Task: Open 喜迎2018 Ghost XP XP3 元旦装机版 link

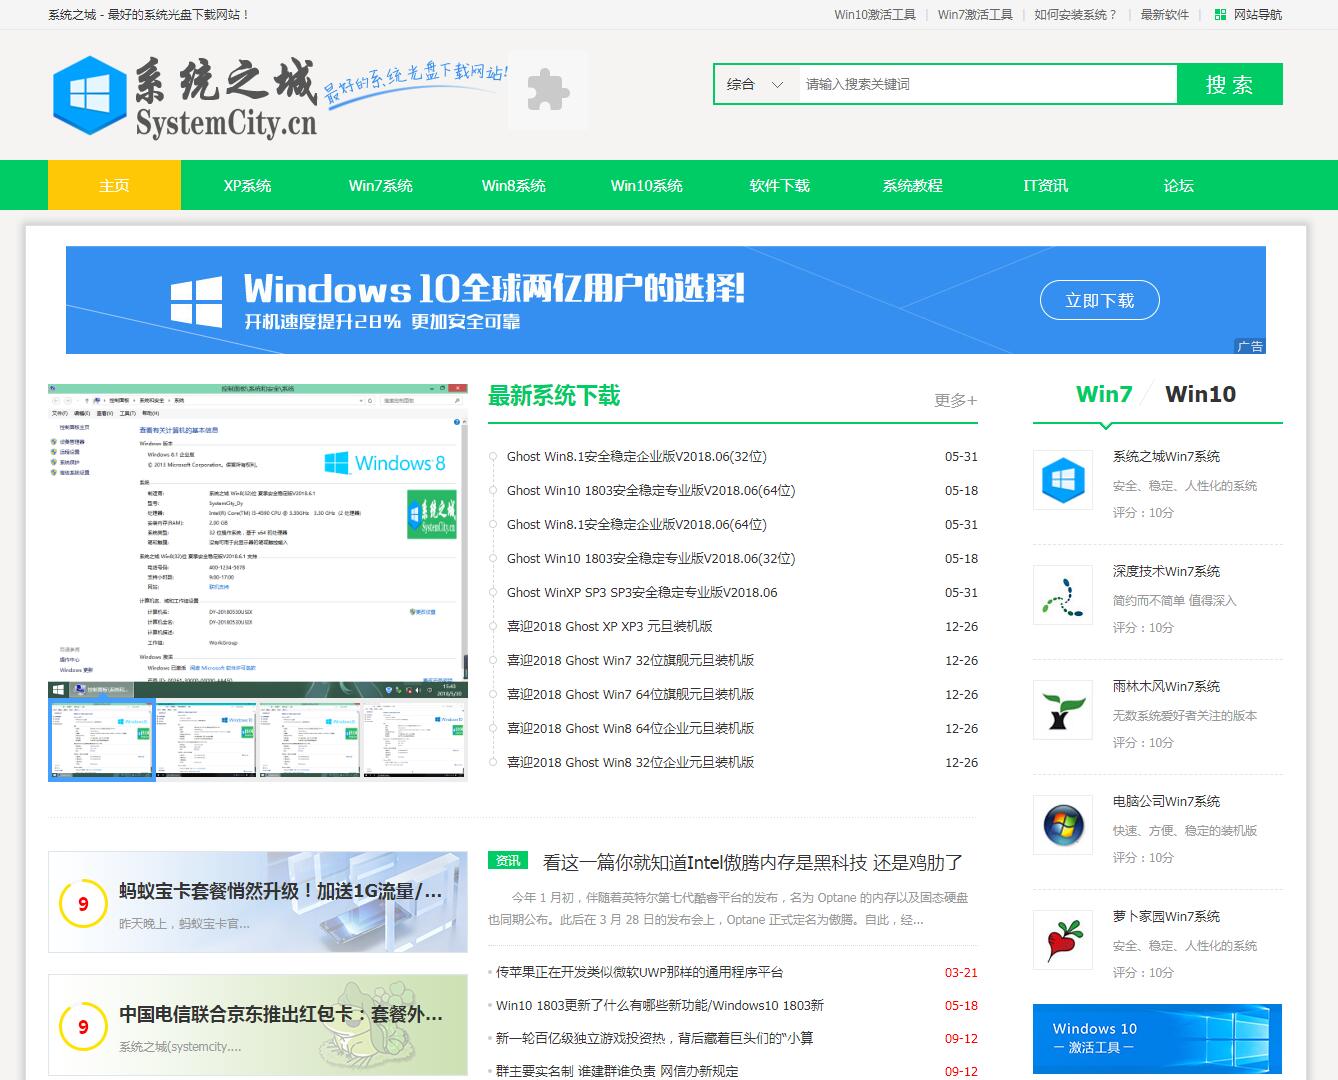Action: coord(610,626)
